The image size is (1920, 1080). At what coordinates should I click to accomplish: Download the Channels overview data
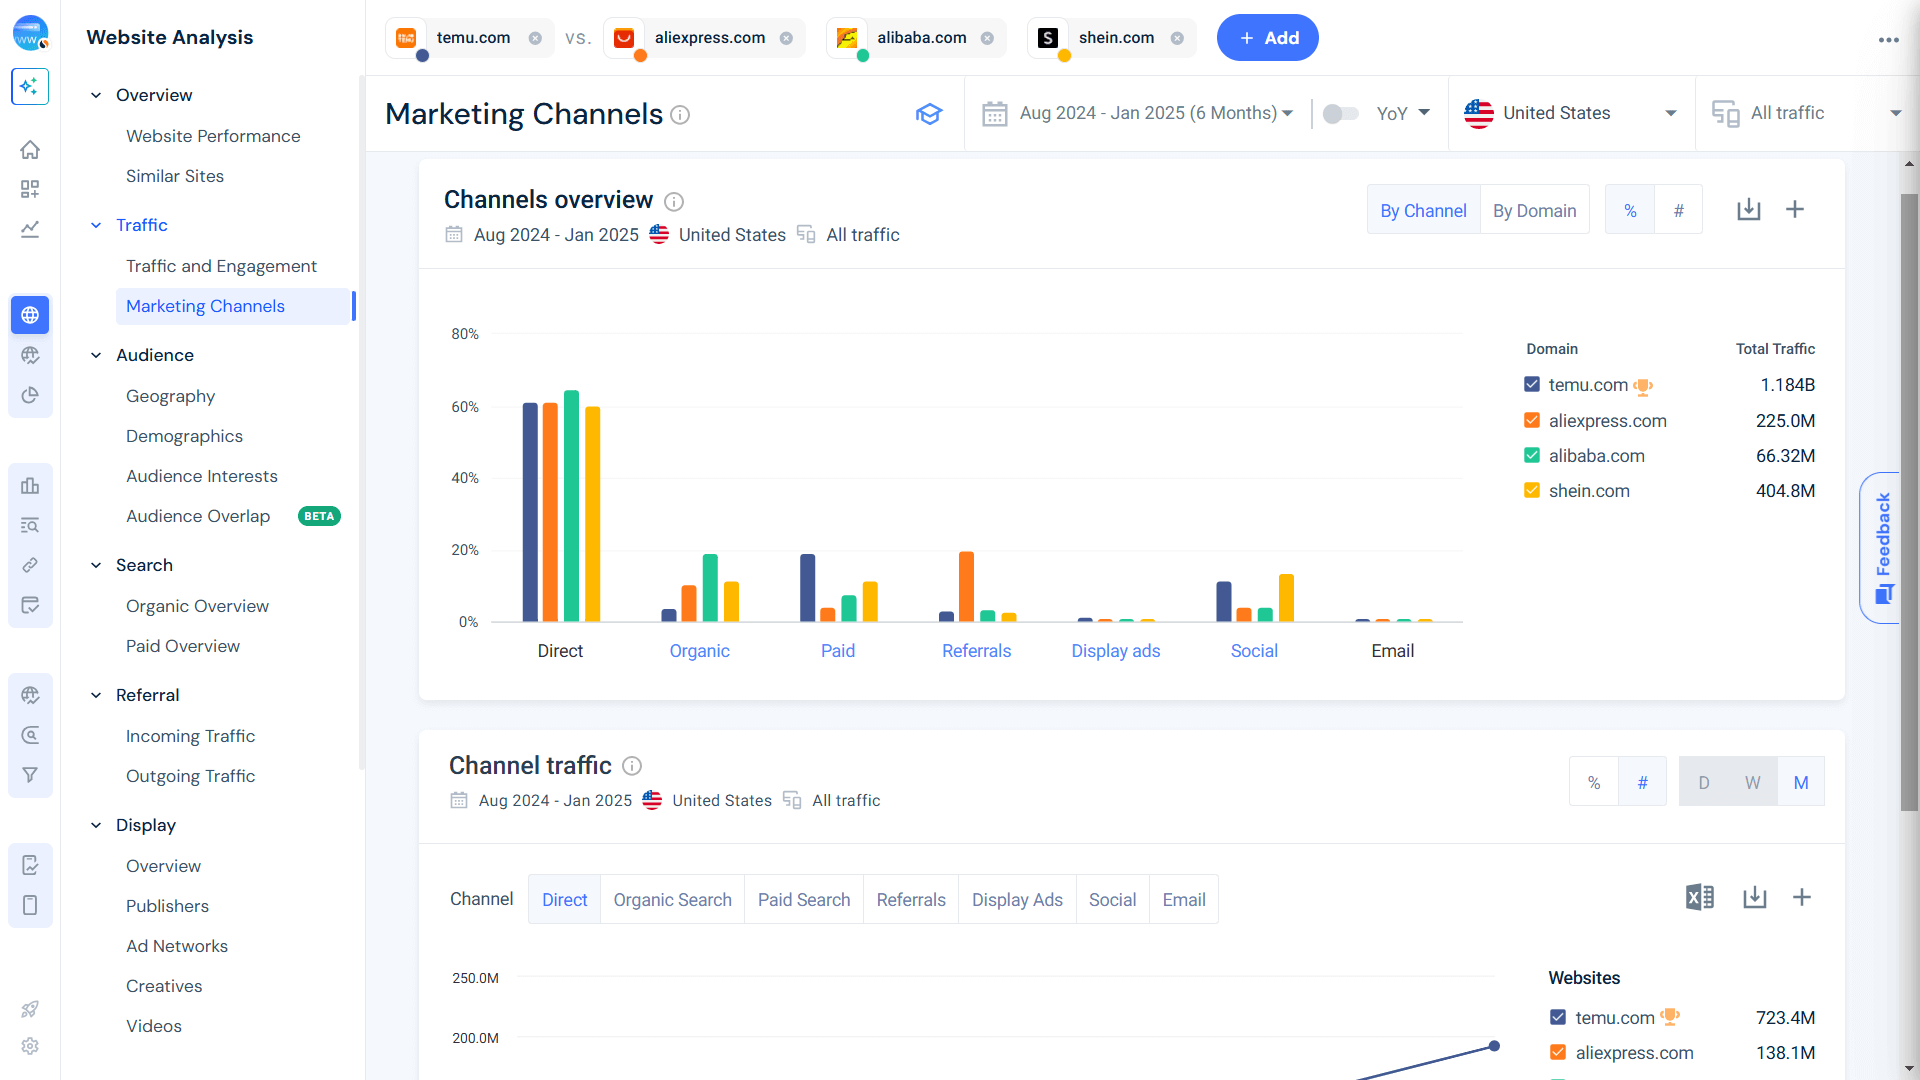coord(1748,209)
